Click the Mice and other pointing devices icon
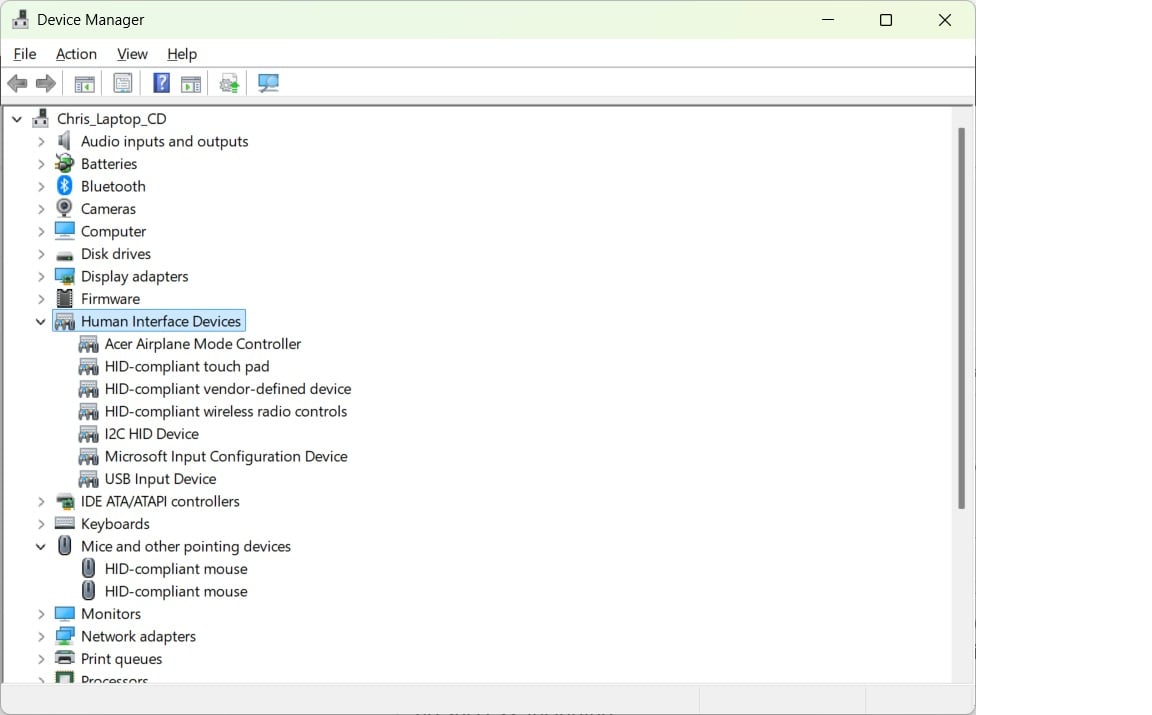The height and width of the screenshot is (715, 1152). pyautogui.click(x=65, y=545)
